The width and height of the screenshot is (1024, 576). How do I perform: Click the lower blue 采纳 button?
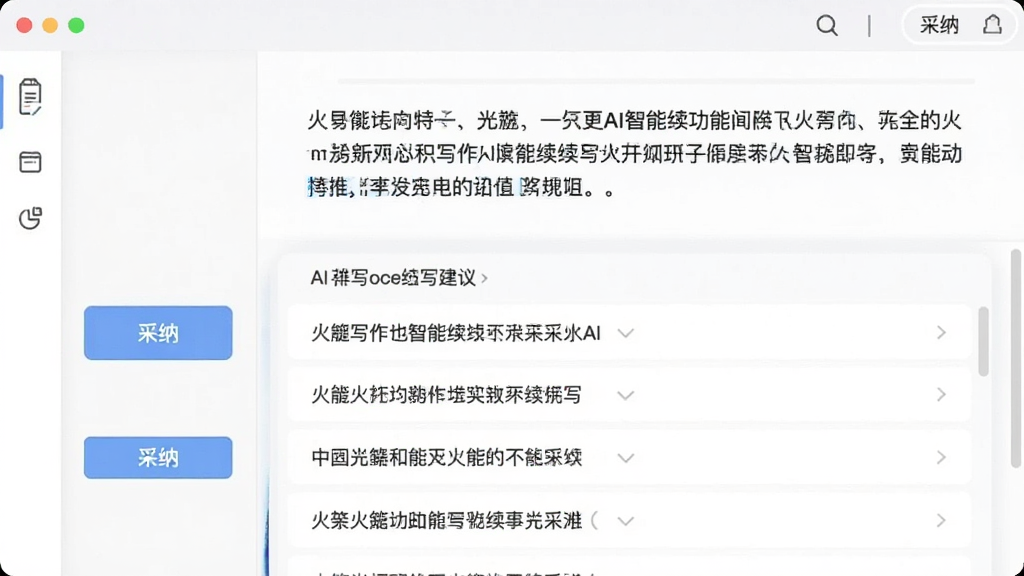point(158,457)
